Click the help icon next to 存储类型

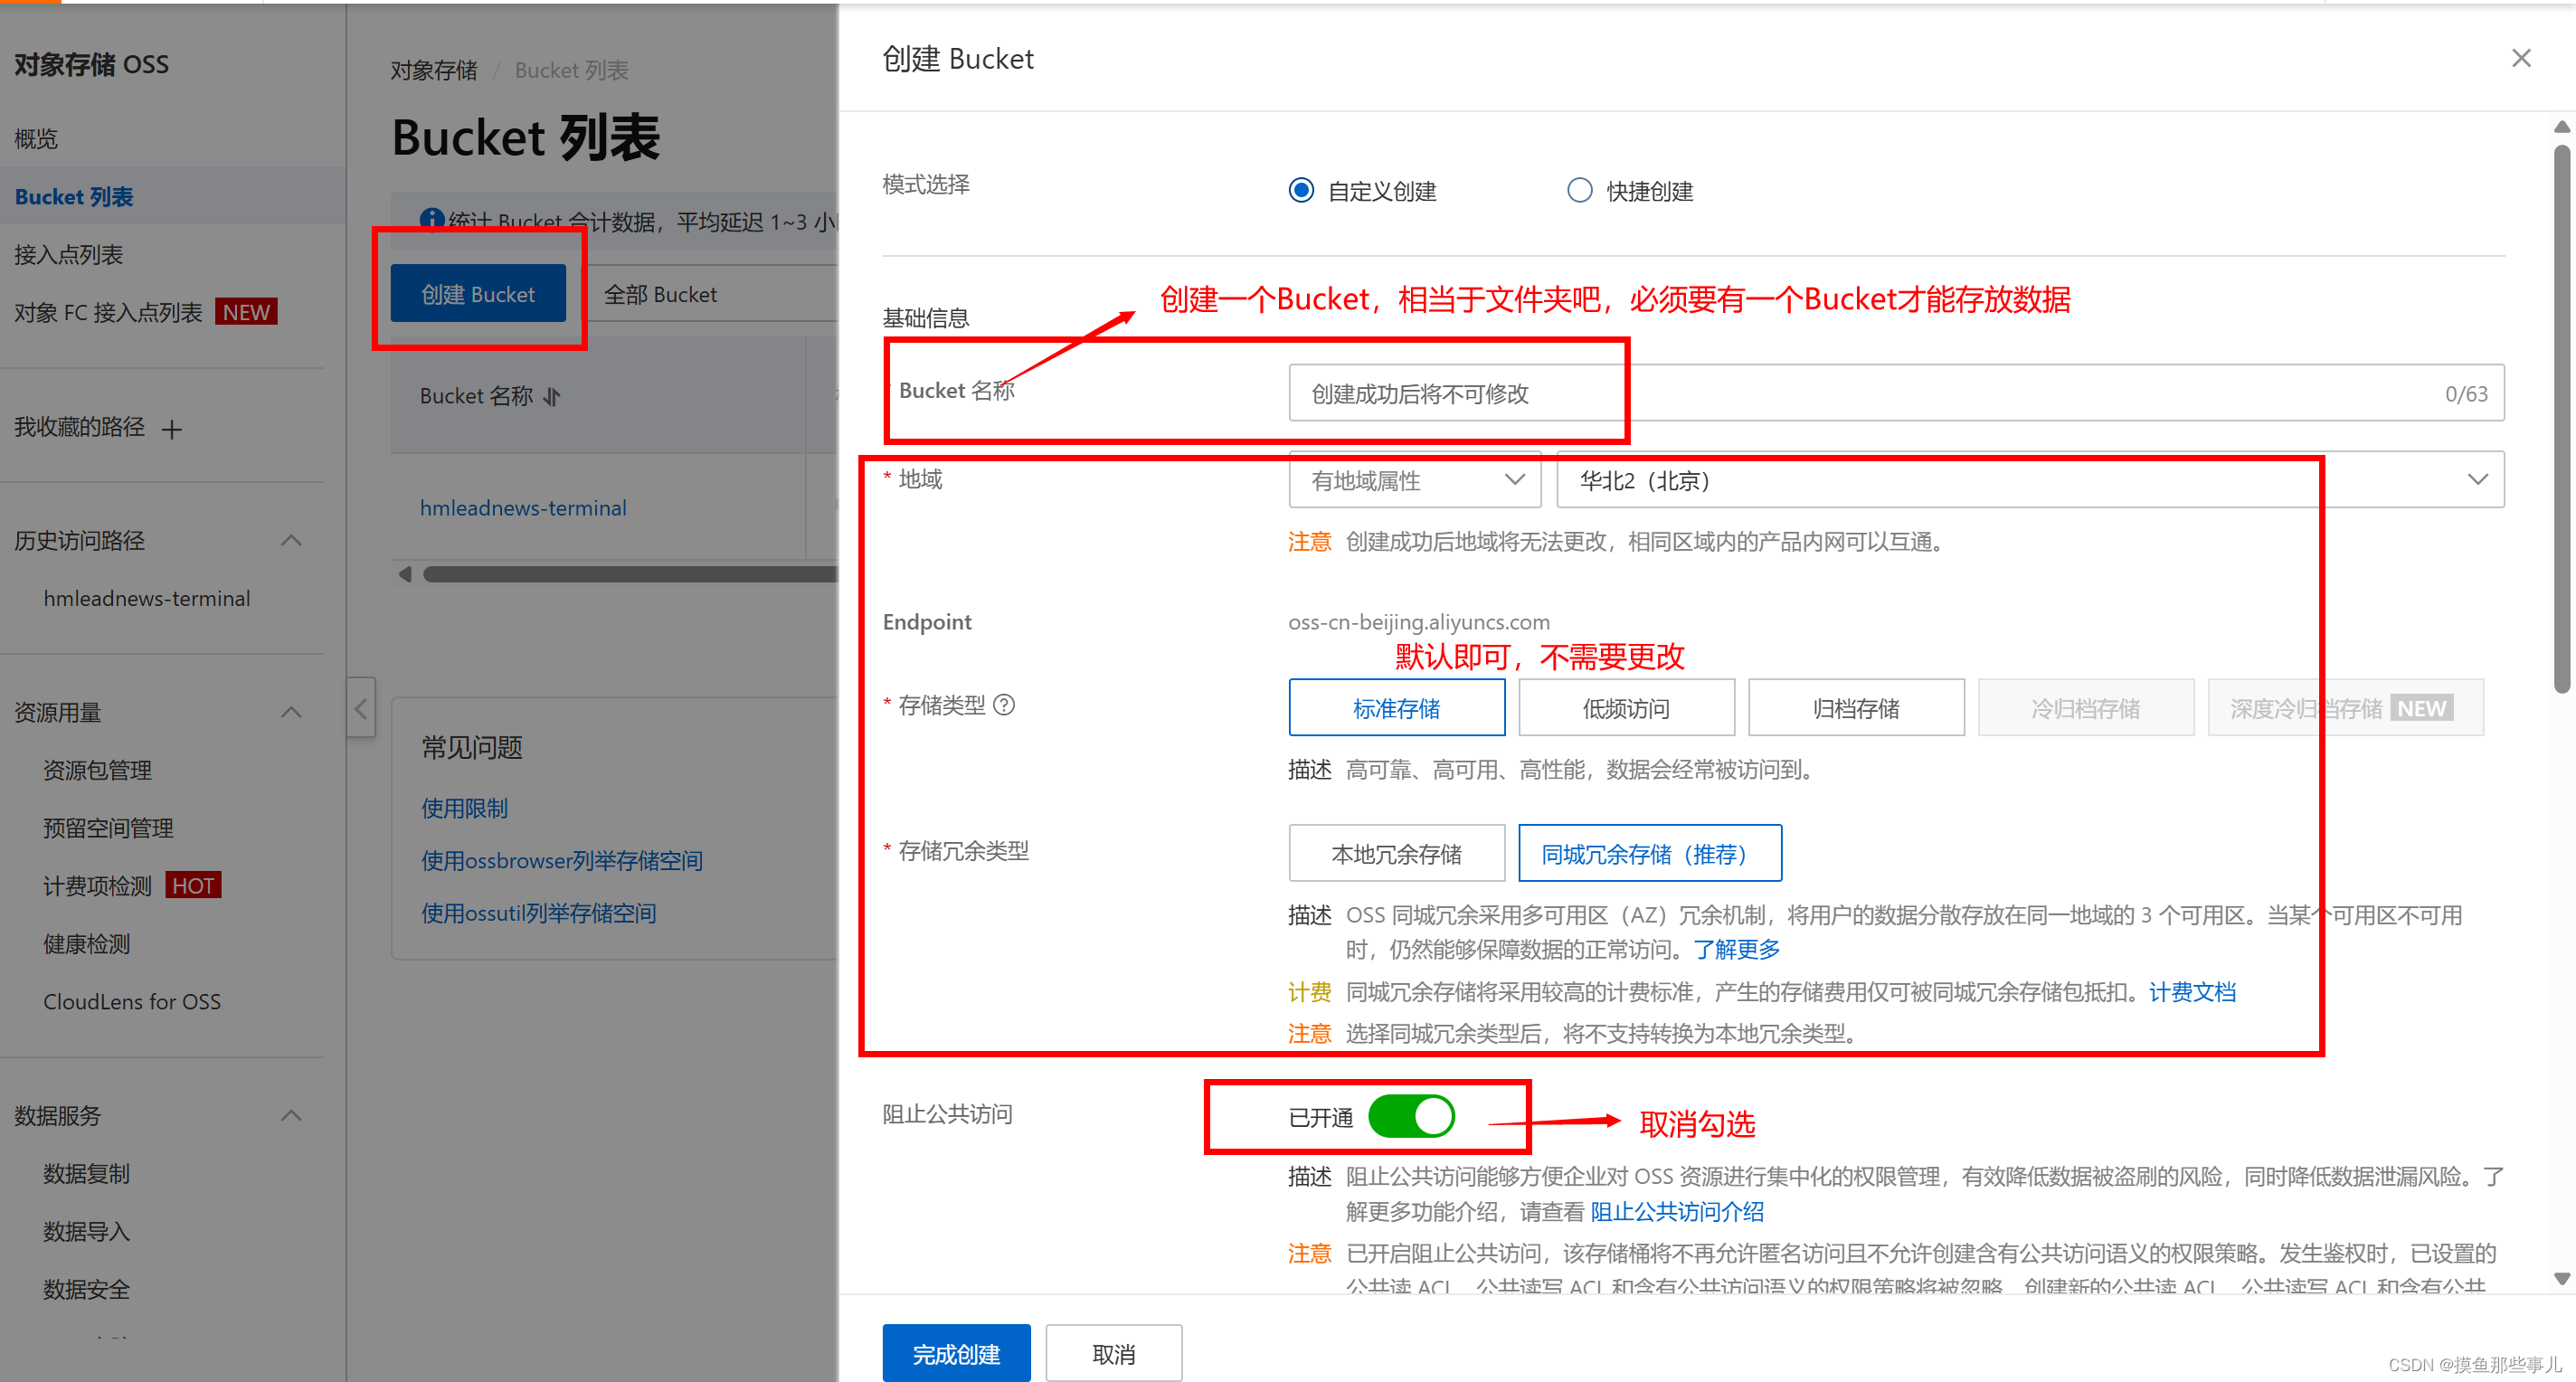[1004, 705]
